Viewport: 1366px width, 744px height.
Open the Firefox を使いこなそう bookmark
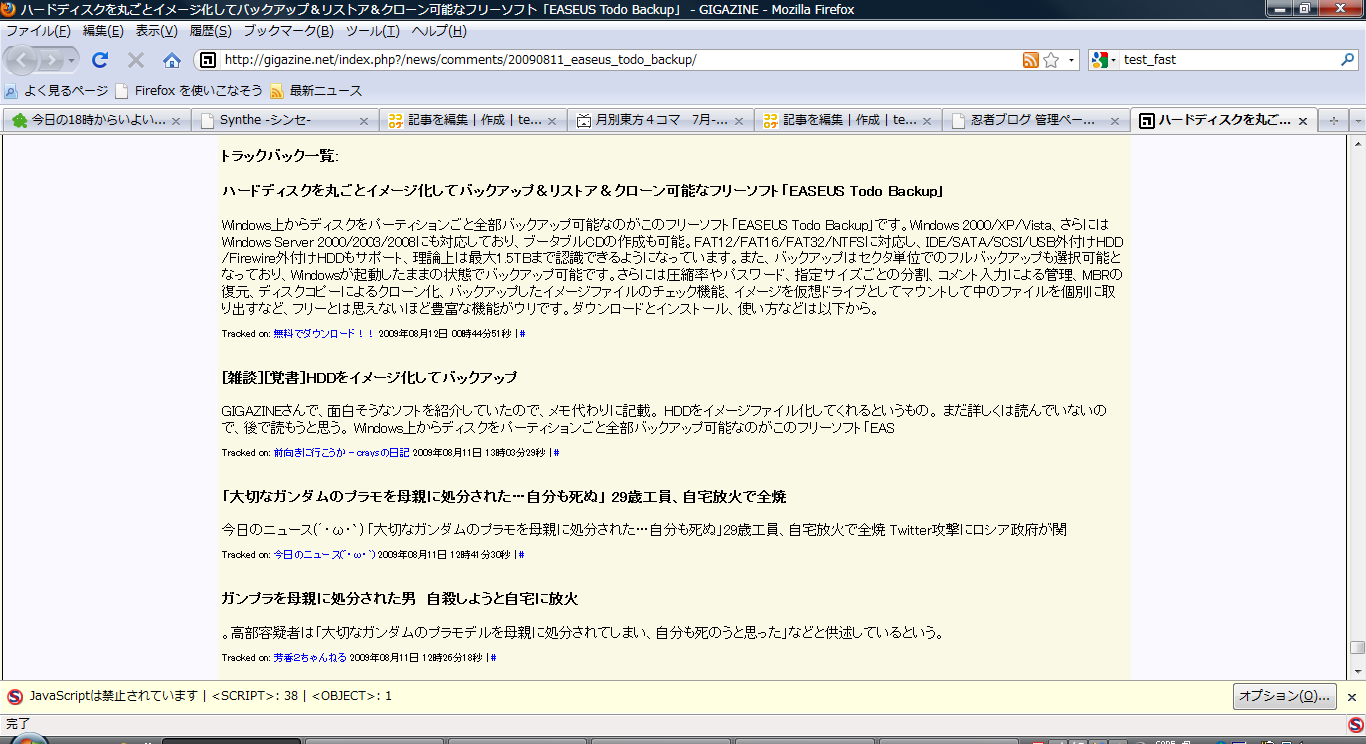pyautogui.click(x=189, y=91)
